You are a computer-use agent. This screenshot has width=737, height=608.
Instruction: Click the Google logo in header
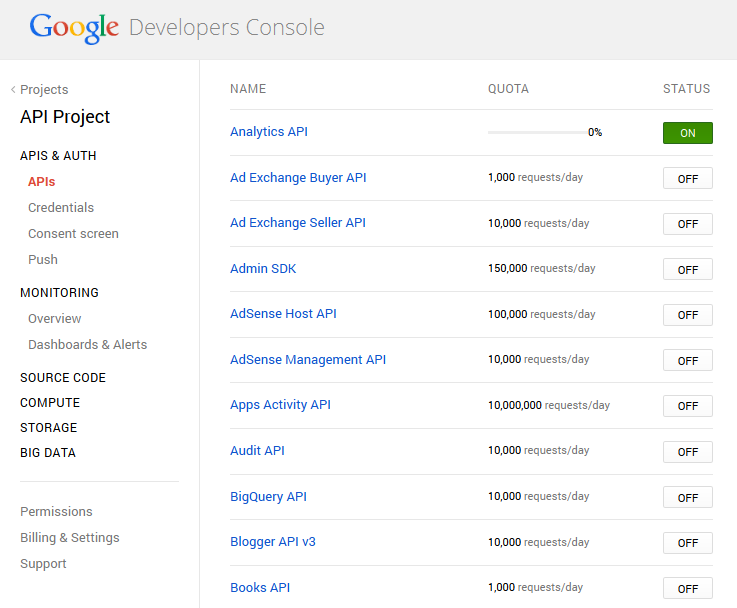click(74, 28)
